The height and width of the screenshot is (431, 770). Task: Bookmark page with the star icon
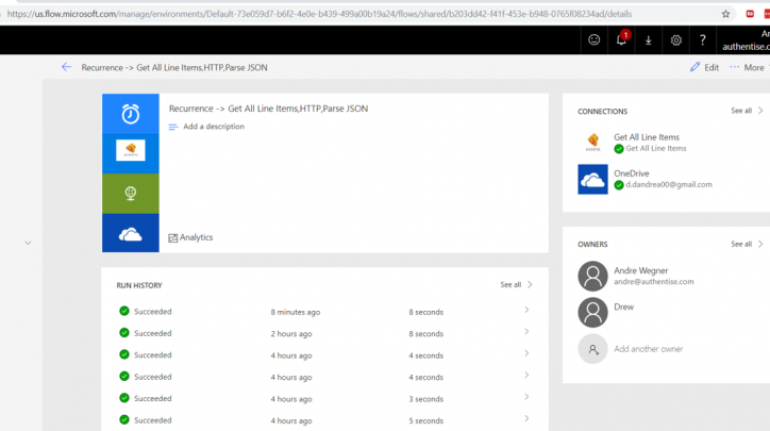click(725, 14)
